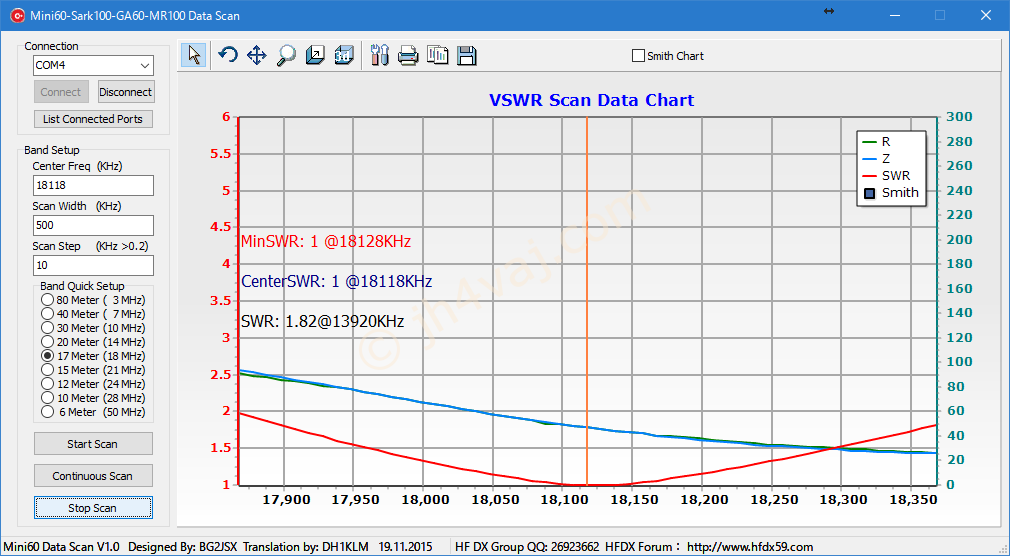Click the green R legend entry

877,142
